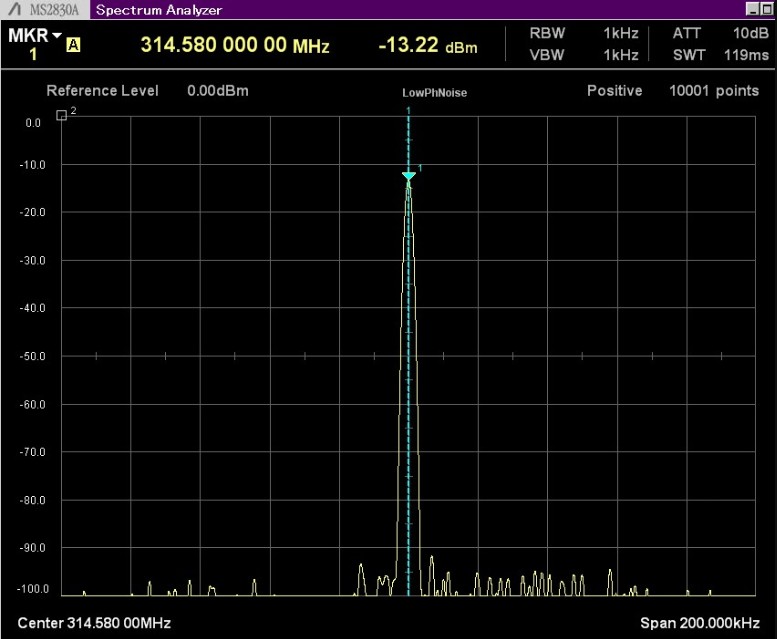Open the MKR marker dropdown arrow
Screen dimensions: 777x639
click(x=56, y=35)
